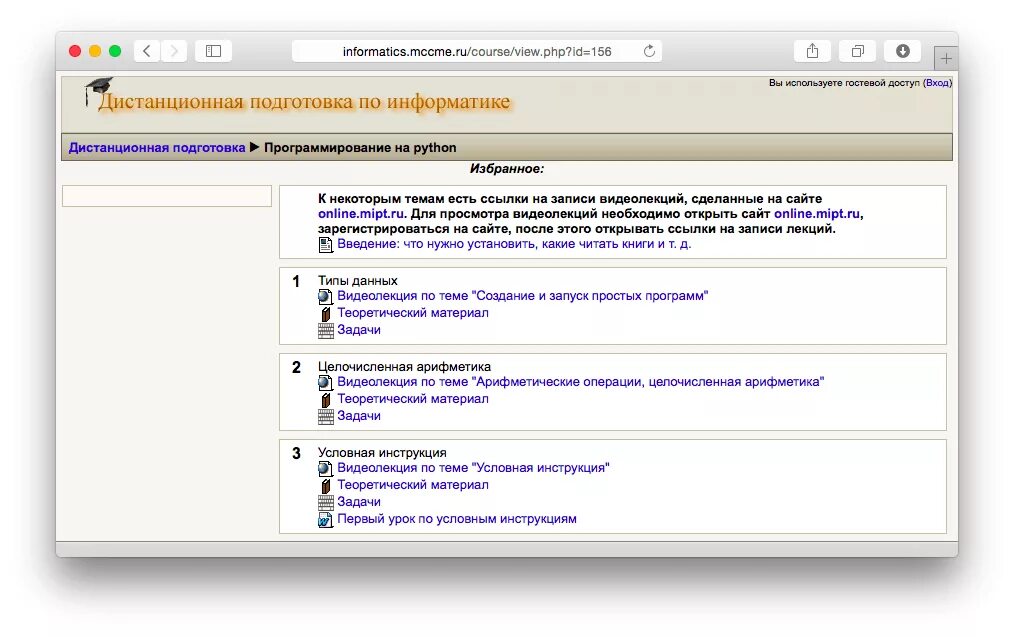Click the Избранное: heading
This screenshot has height=637, width=1014.
pyautogui.click(x=507, y=169)
